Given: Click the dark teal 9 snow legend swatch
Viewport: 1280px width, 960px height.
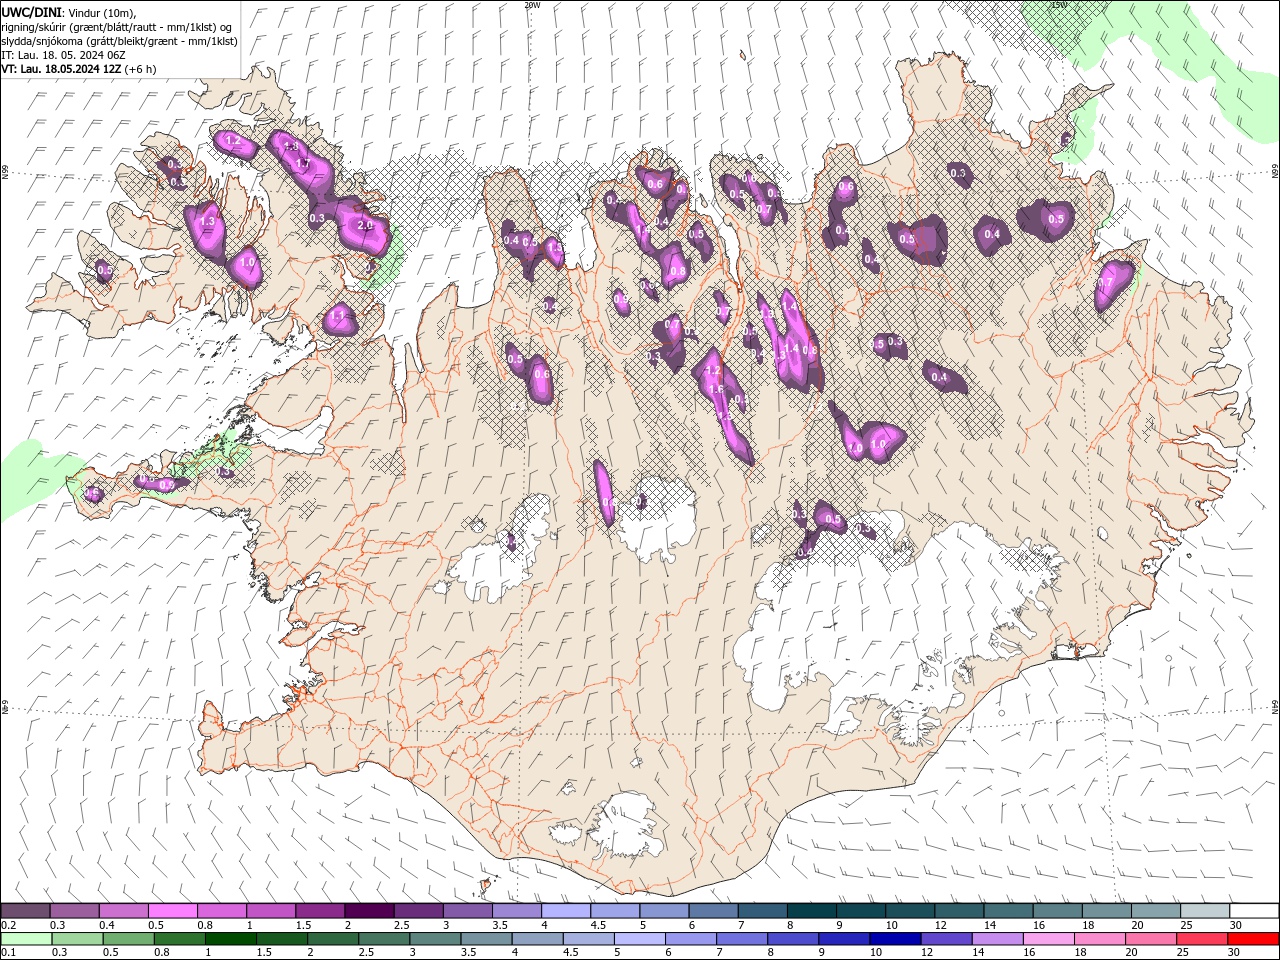Looking at the screenshot, I should [860, 911].
